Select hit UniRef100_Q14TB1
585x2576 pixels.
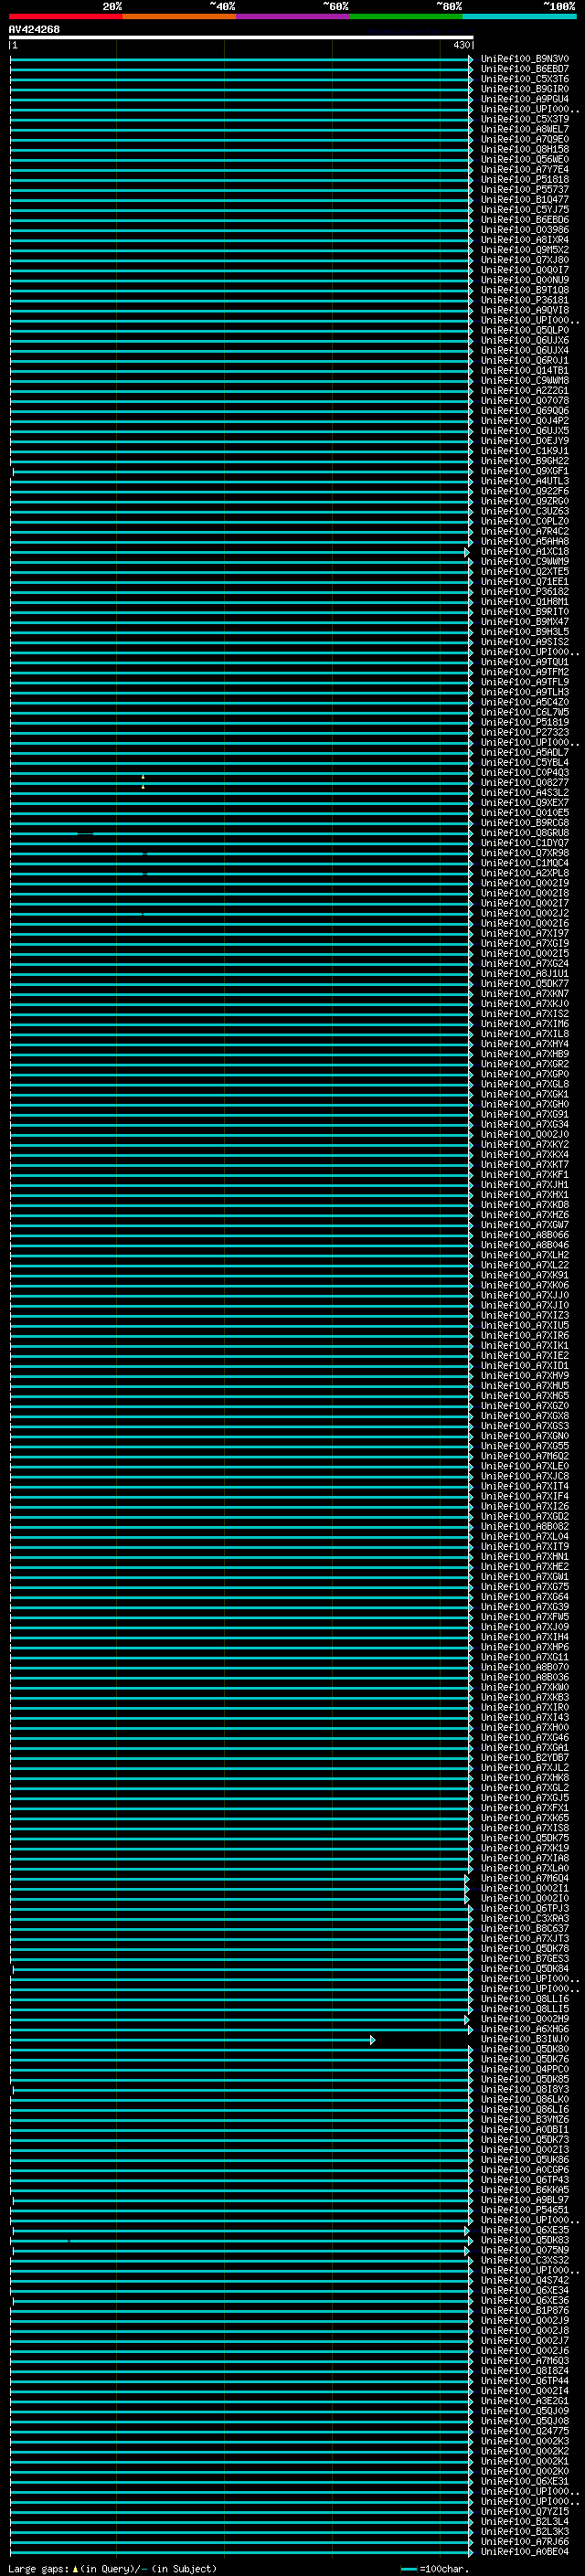click(525, 370)
